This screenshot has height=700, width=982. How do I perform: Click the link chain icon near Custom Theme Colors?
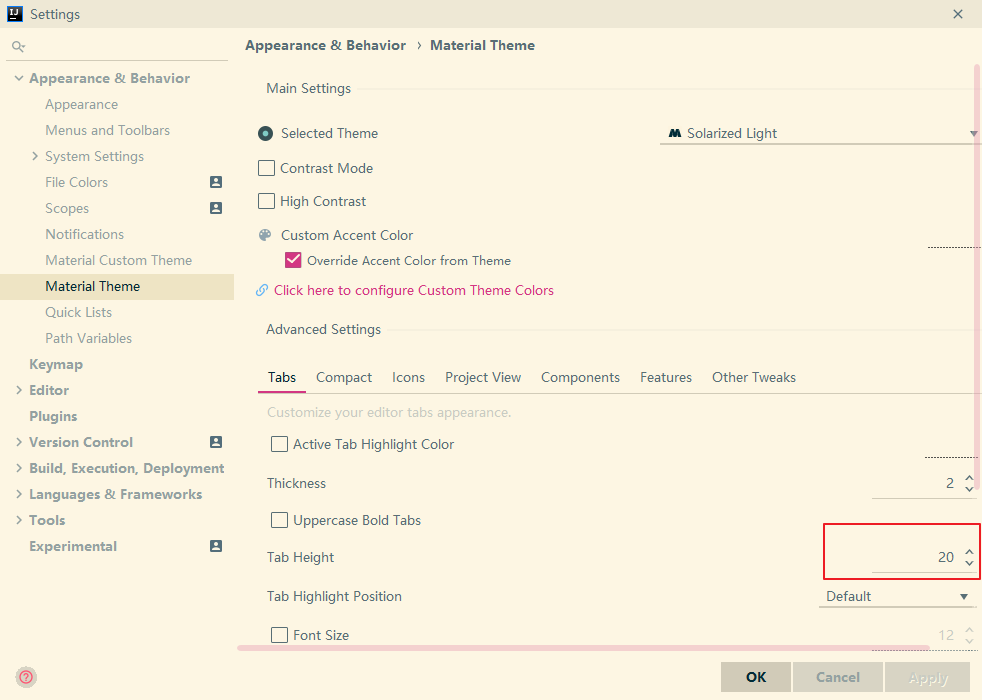point(262,291)
